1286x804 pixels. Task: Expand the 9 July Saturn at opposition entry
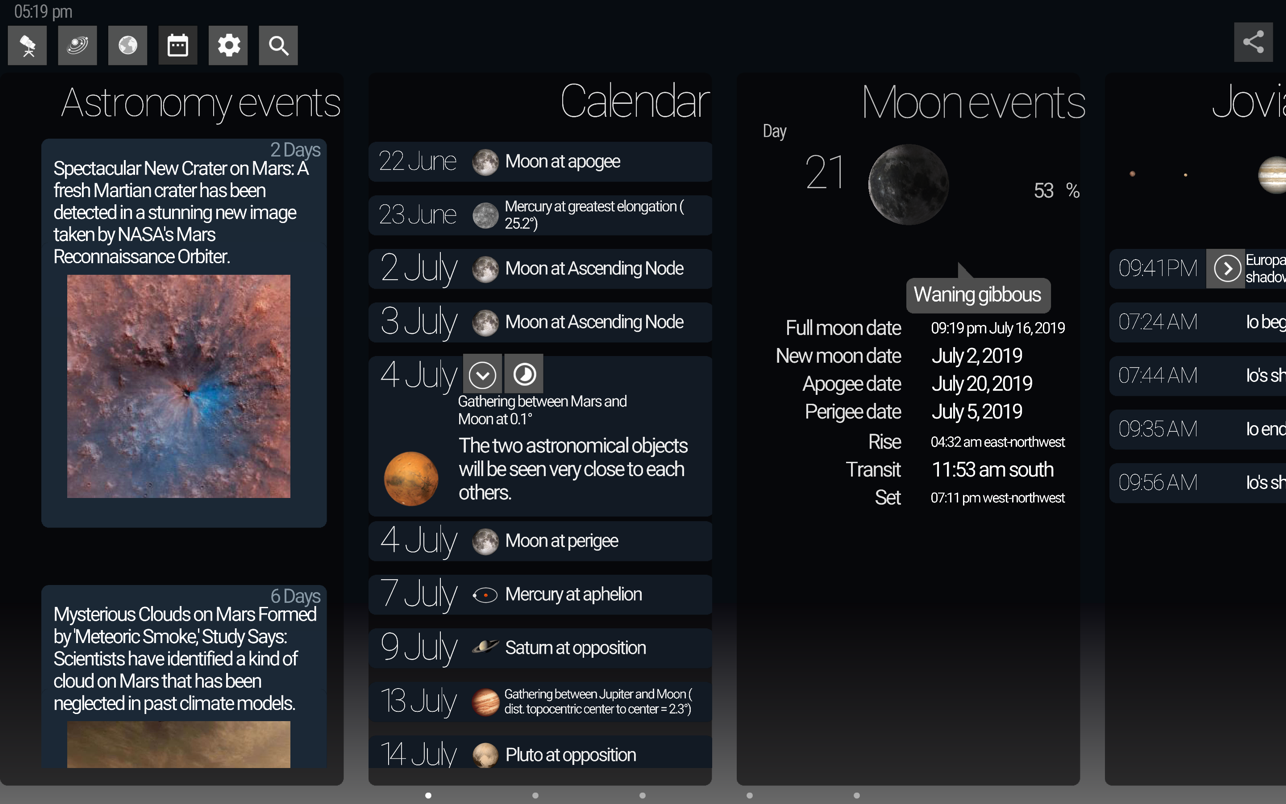540,648
